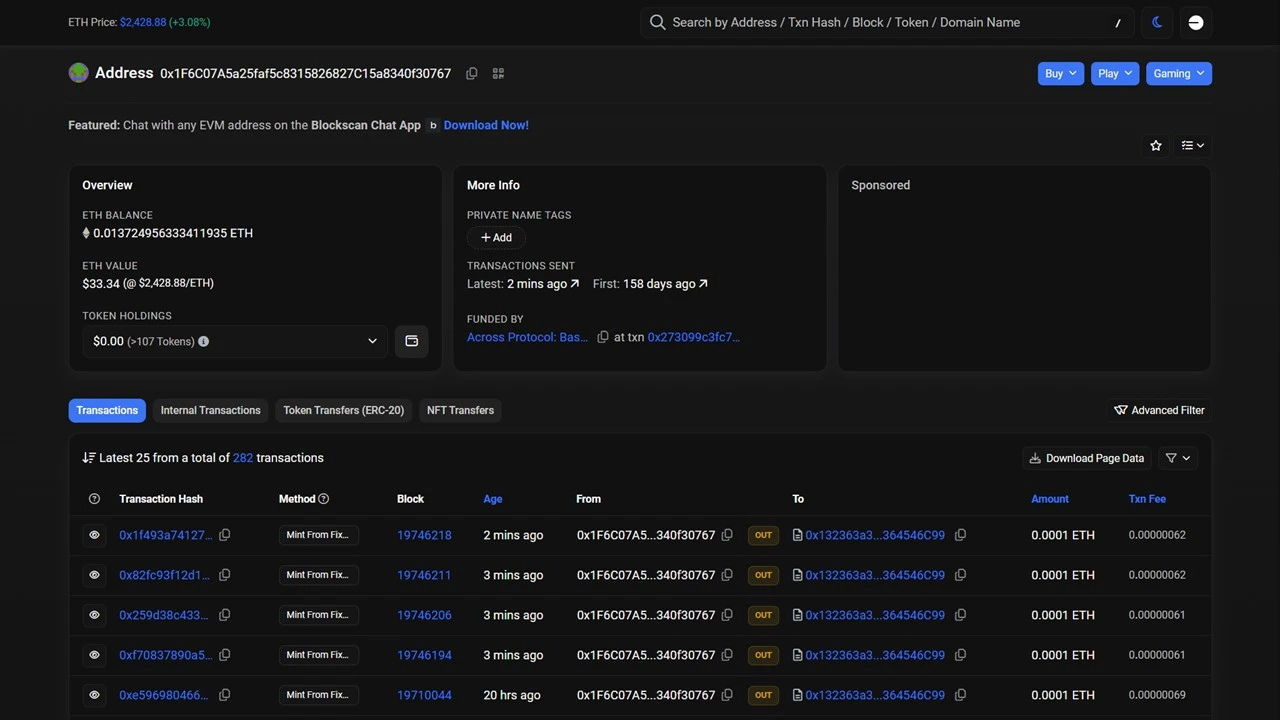The image size is (1280, 720).
Task: Click the address search input field
Action: click(x=880, y=22)
